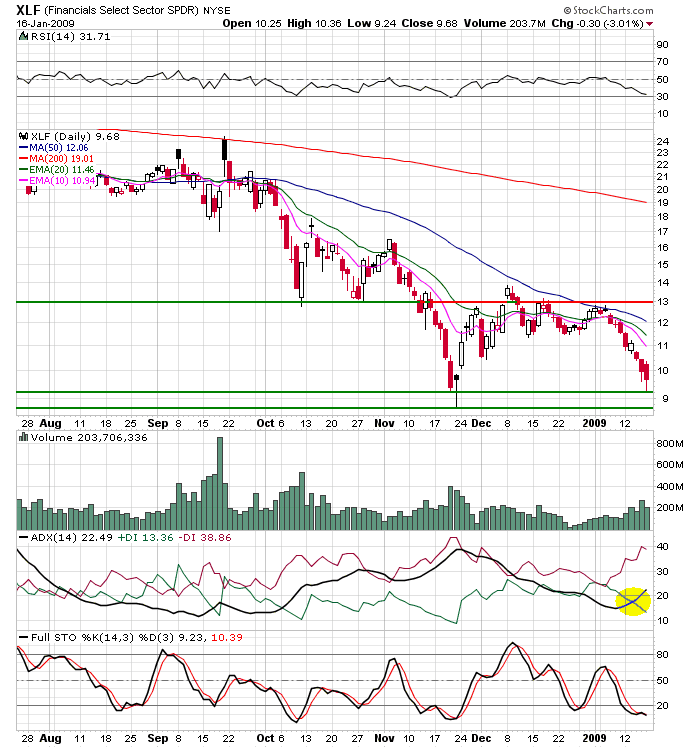Select the Open 10.25 value
The width and height of the screenshot is (700, 748).
(x=252, y=23)
